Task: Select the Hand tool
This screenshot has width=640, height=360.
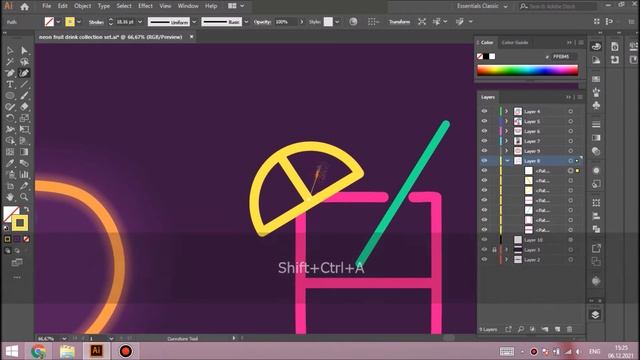Action: tap(10, 197)
